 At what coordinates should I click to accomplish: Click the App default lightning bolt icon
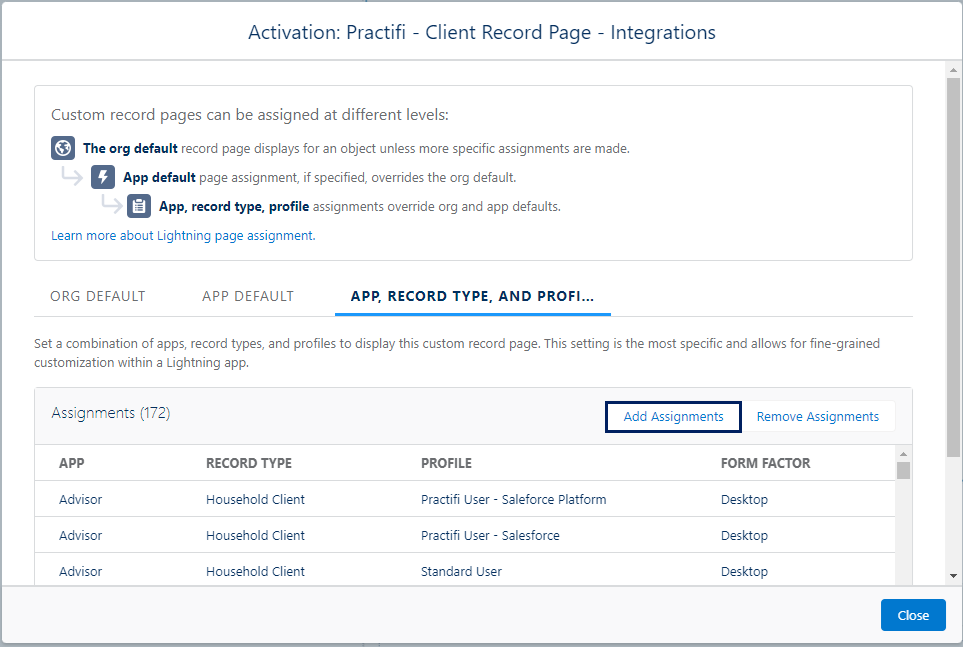point(103,177)
